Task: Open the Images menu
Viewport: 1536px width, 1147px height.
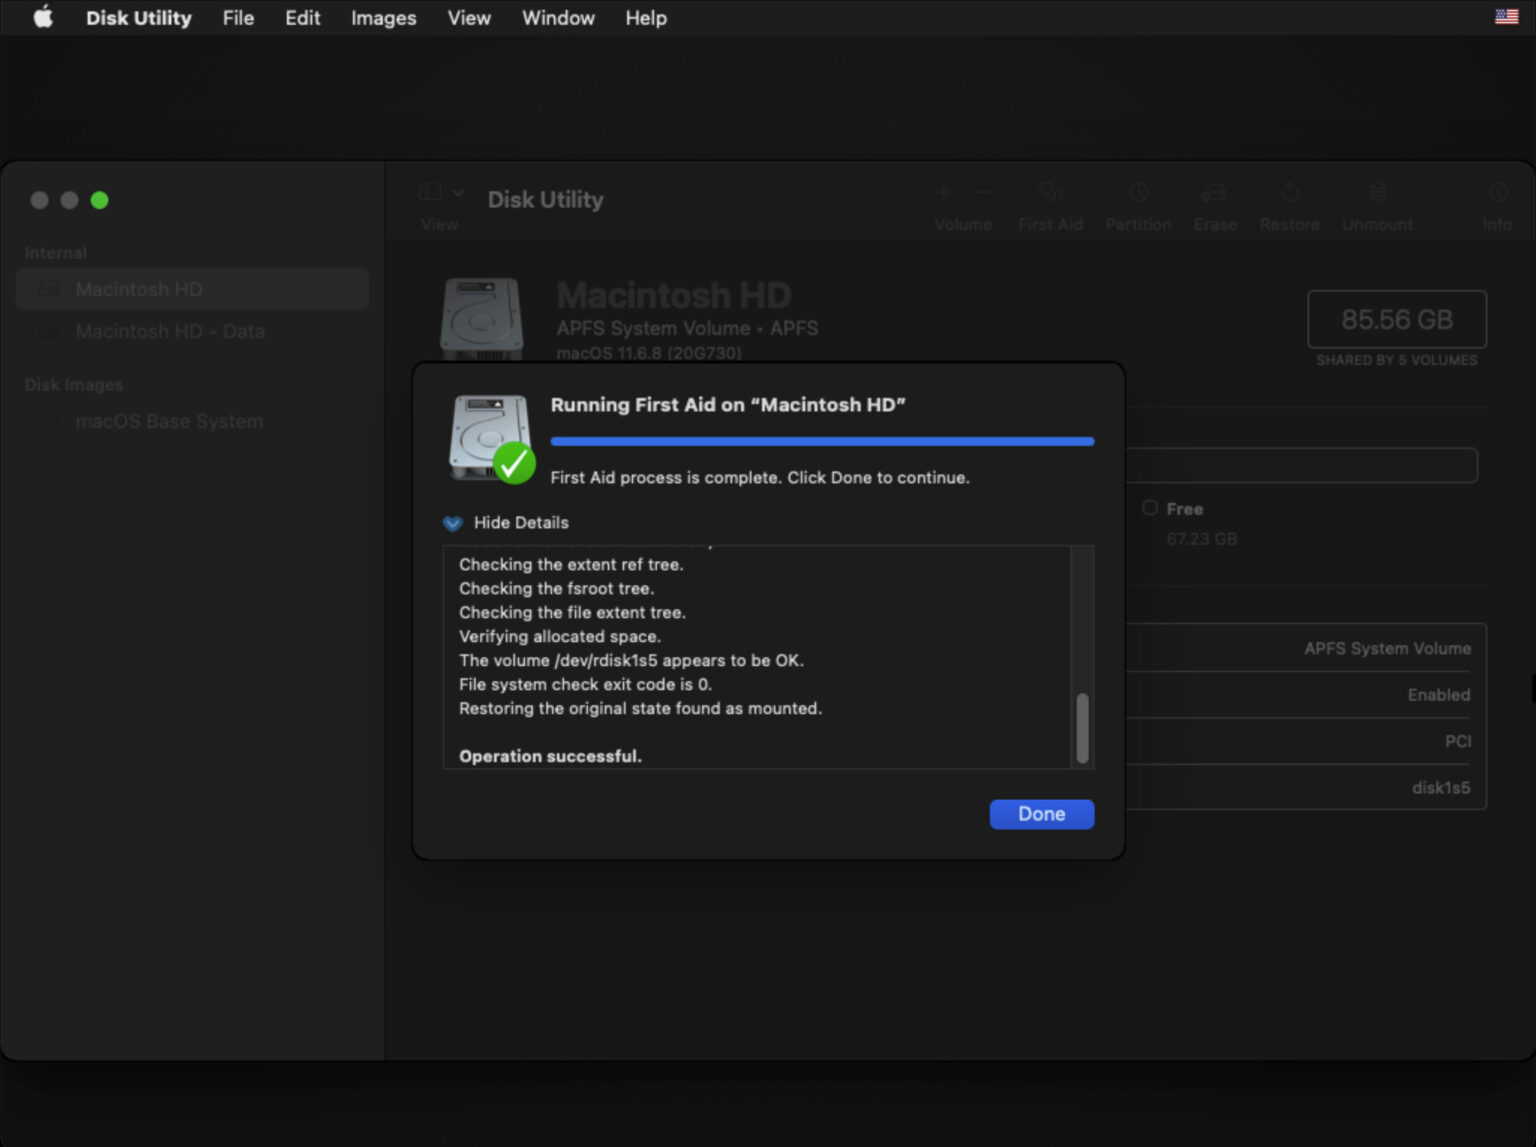Action: 383,17
